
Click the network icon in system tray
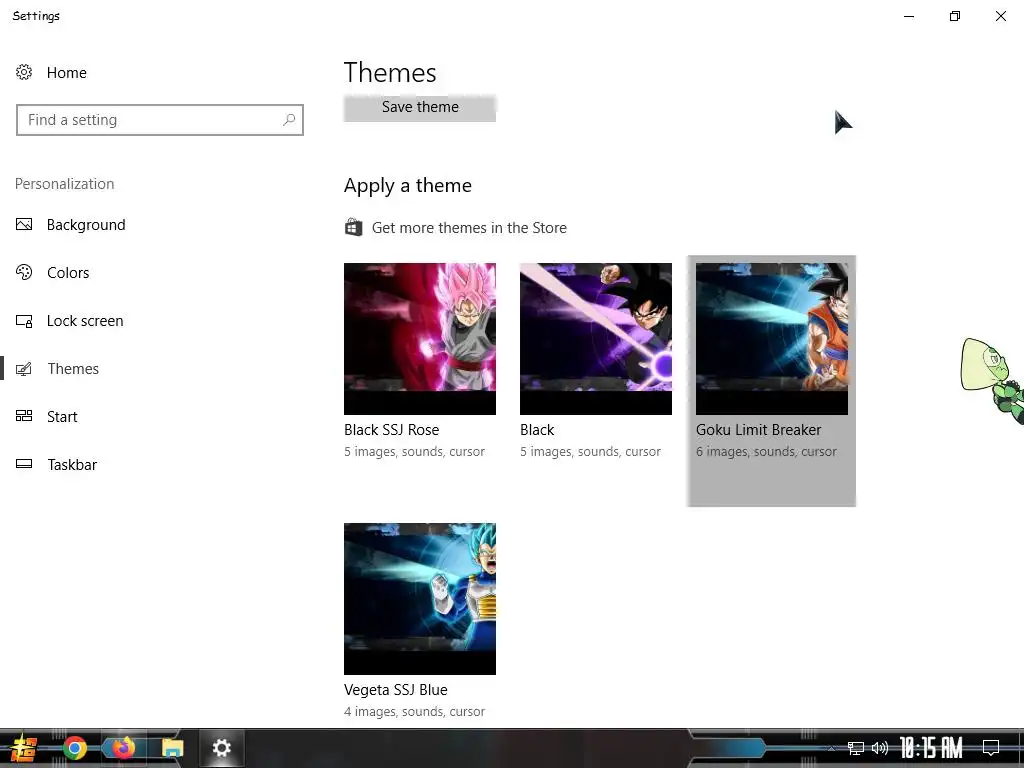(855, 748)
